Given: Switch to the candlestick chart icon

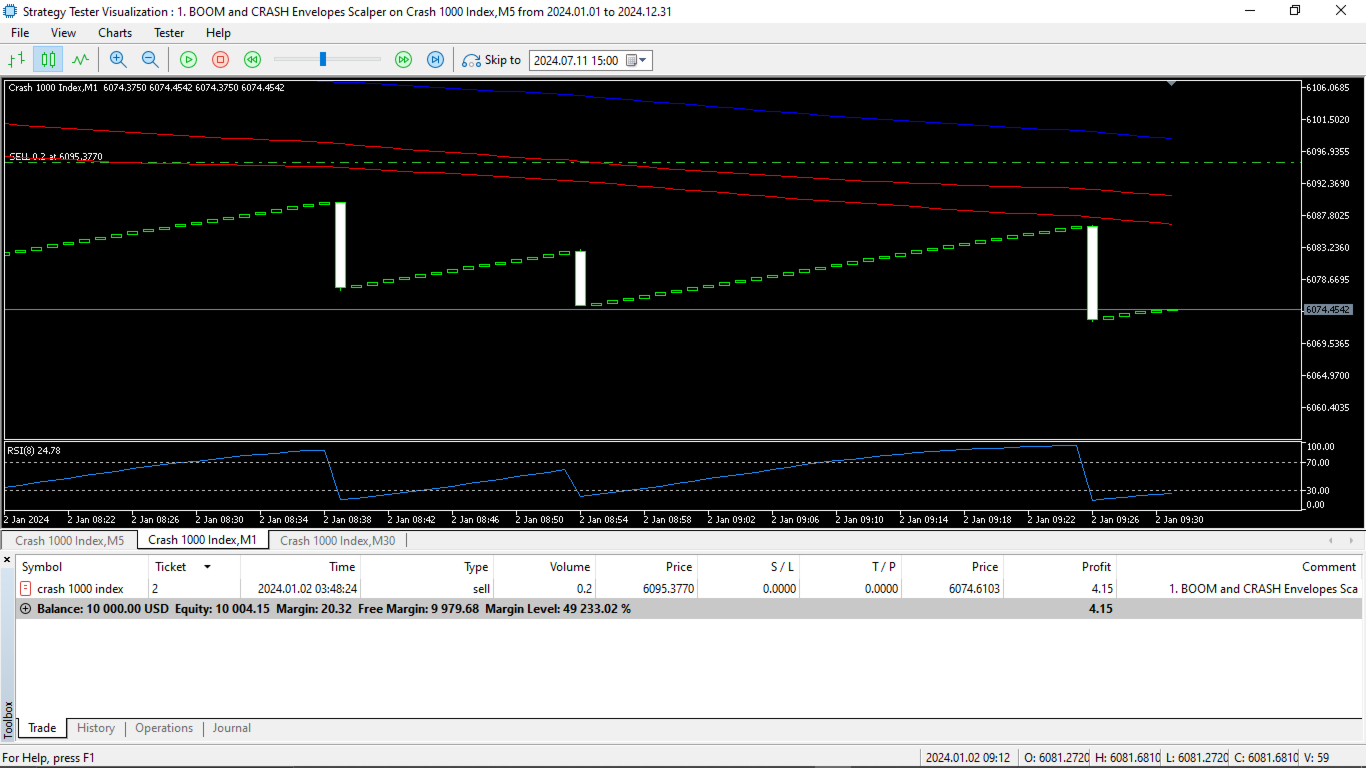Looking at the screenshot, I should [x=48, y=60].
